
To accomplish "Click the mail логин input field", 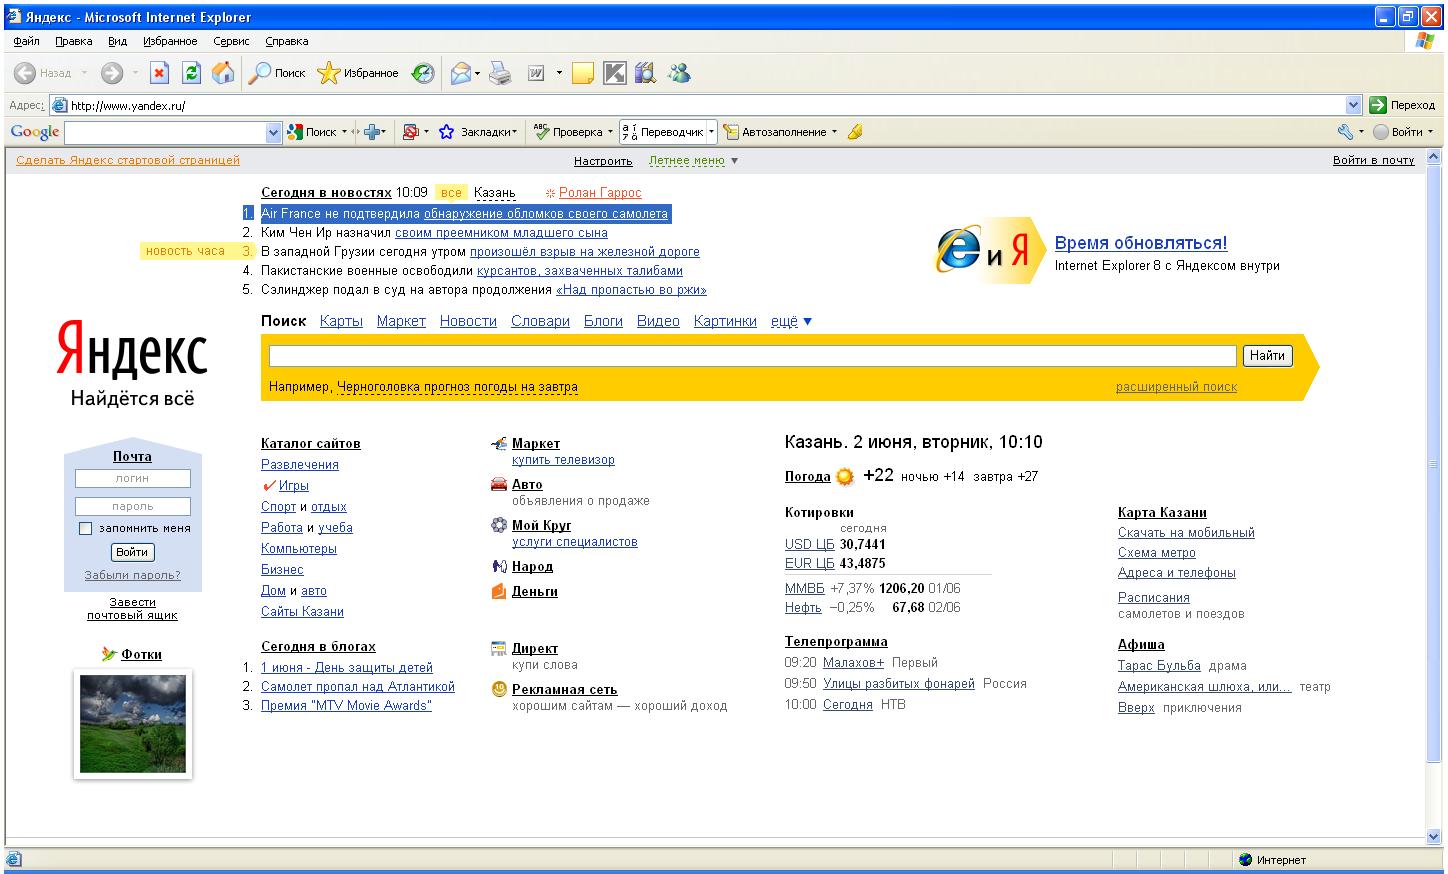I will coord(133,479).
